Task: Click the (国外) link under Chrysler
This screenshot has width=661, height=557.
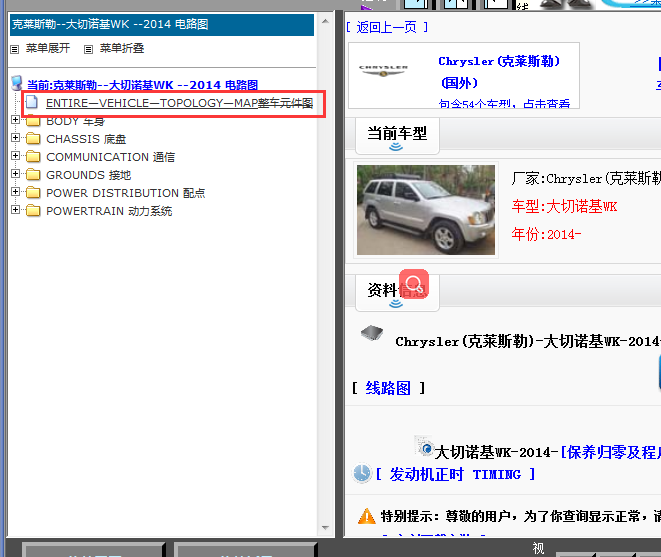Action: pyautogui.click(x=459, y=83)
